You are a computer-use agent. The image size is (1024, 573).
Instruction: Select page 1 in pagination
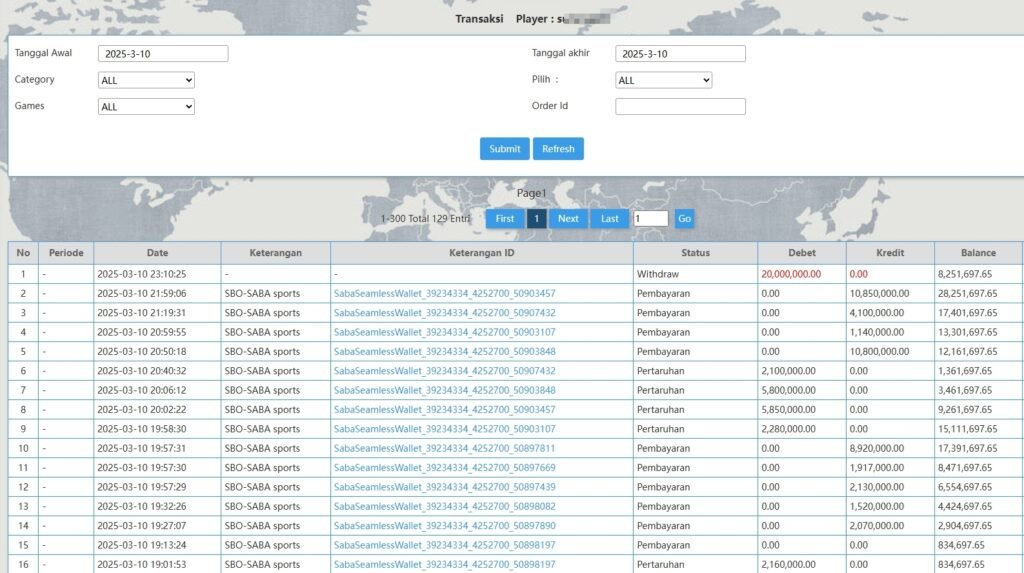(x=537, y=219)
